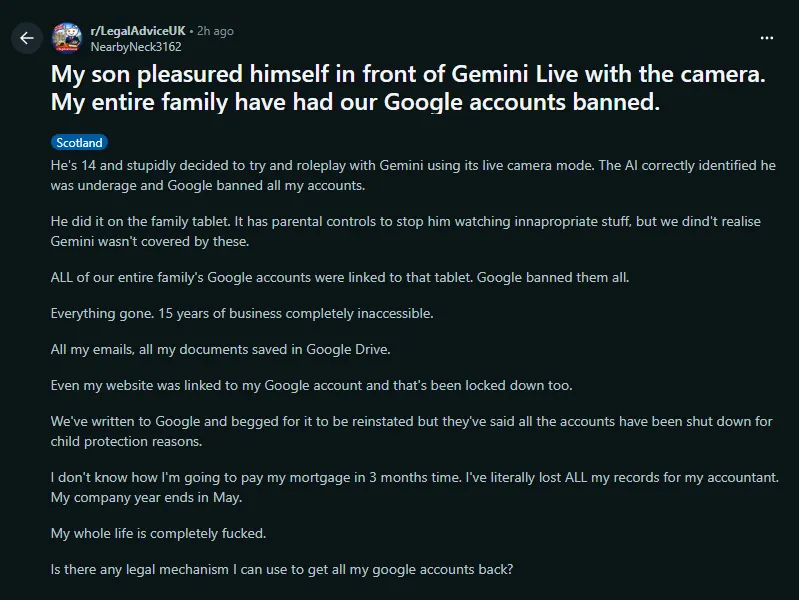Image resolution: width=799 pixels, height=600 pixels.
Task: Click the closing question about a legal mechanism
Action: (282, 570)
